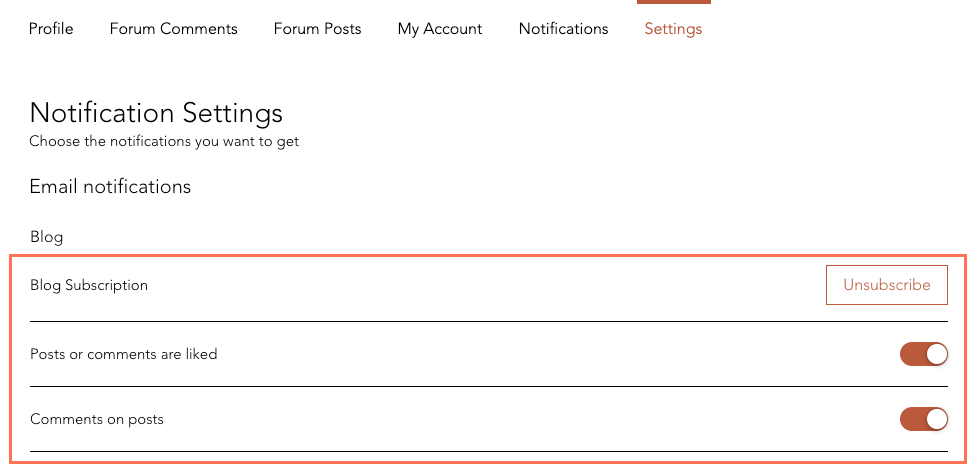View the Notifications tab
The image size is (974, 471).
pos(563,29)
